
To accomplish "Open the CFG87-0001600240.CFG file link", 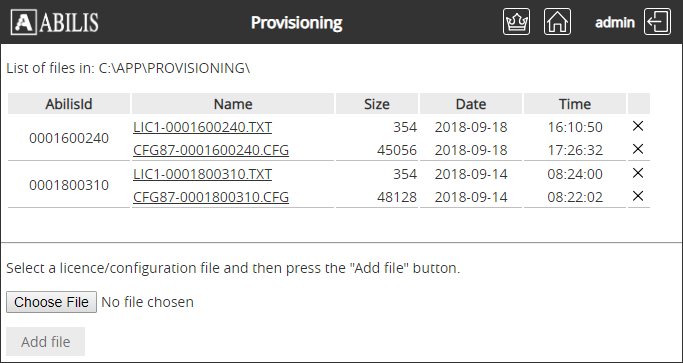I will 211,150.
